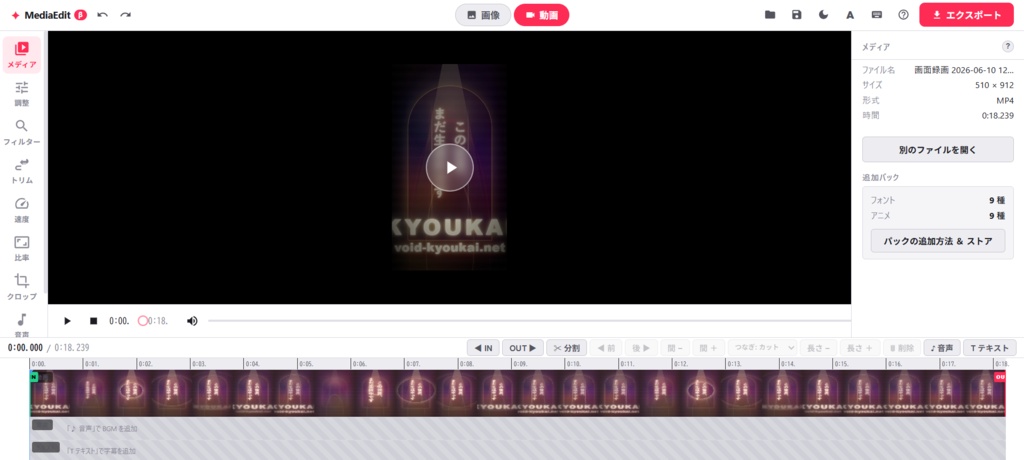This screenshot has height=460, width=1024.
Task: Click the audio track with BGM を追加 hint
Action: pyautogui.click(x=517, y=428)
